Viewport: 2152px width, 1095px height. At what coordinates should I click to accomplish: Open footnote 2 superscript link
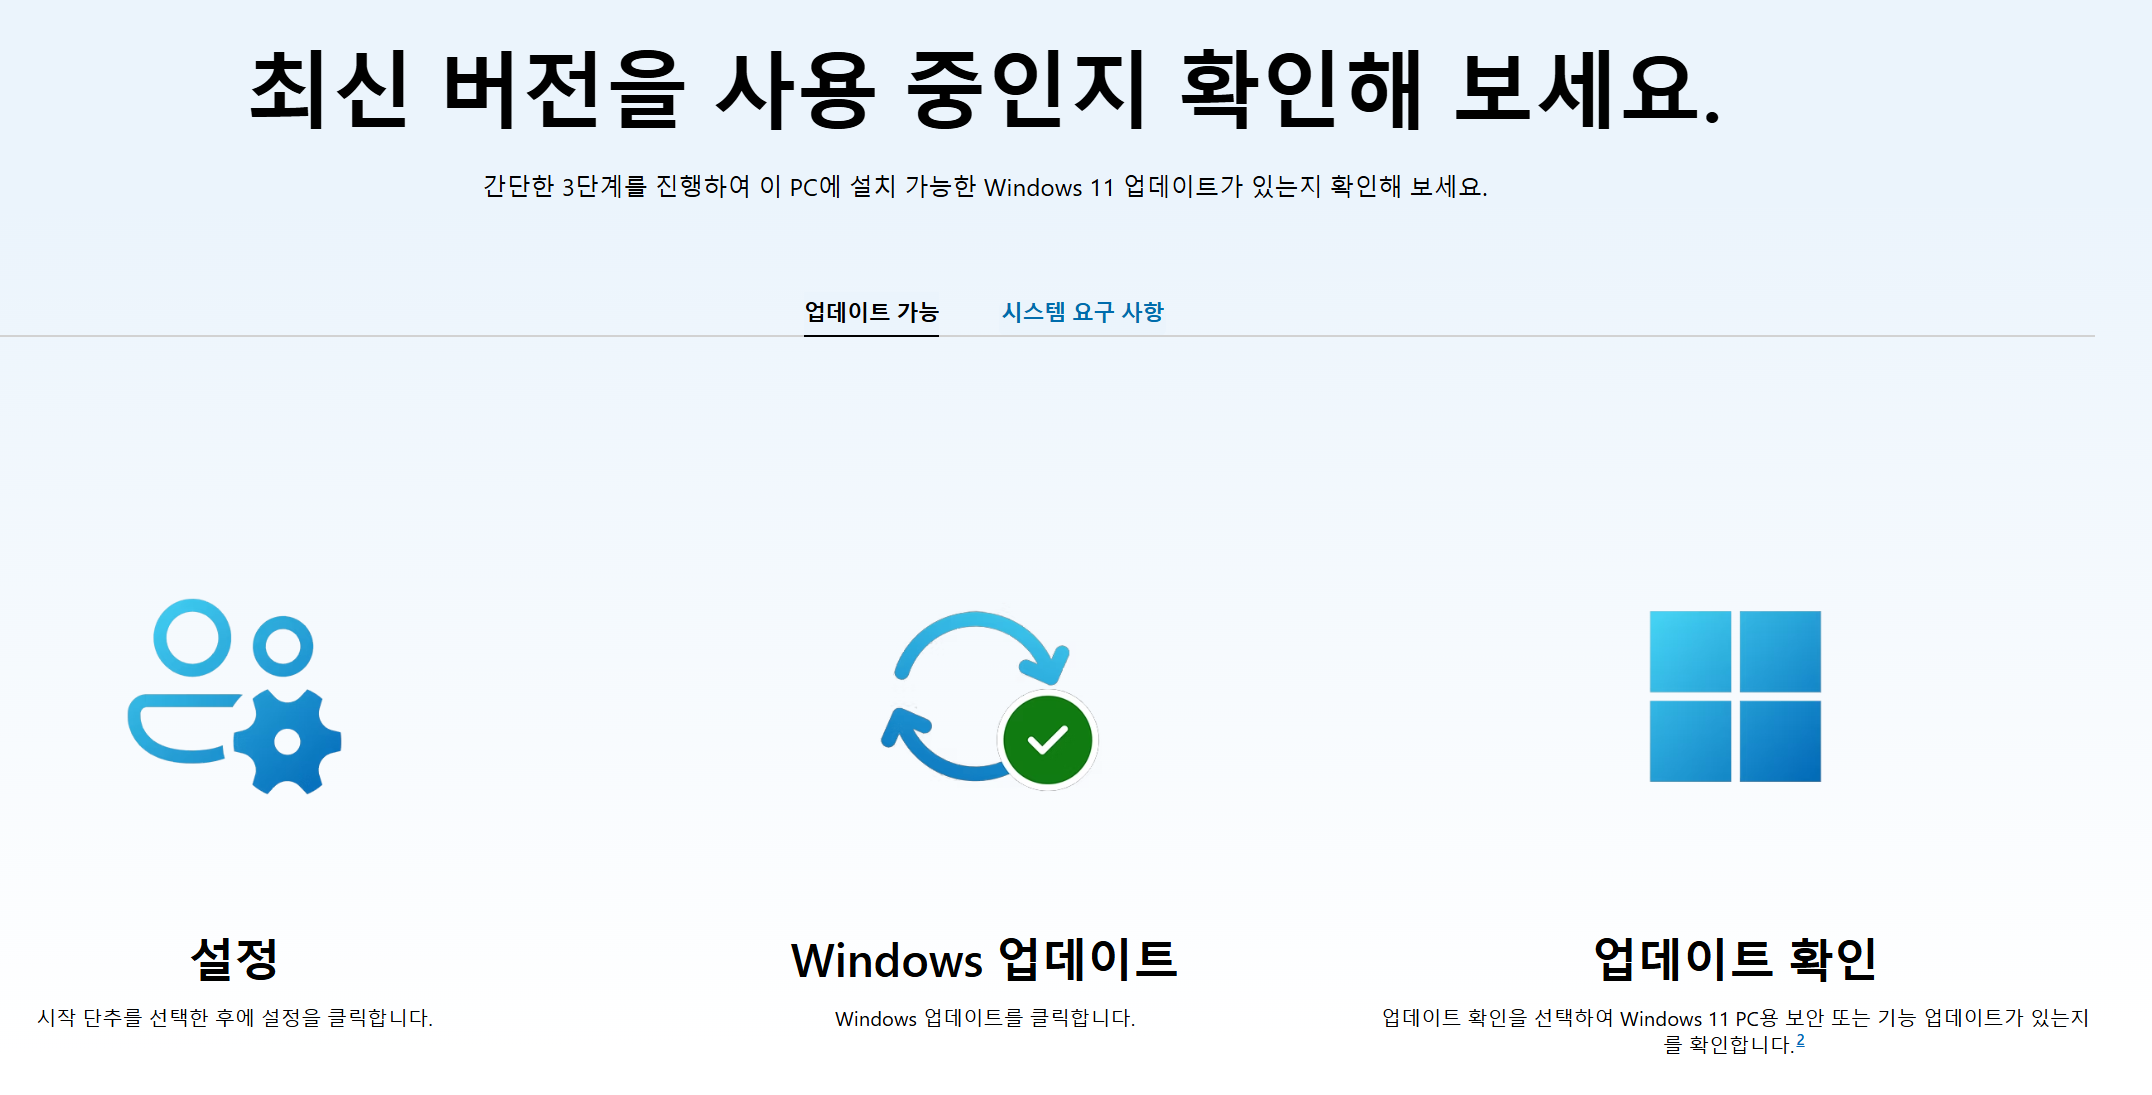(x=1800, y=1040)
